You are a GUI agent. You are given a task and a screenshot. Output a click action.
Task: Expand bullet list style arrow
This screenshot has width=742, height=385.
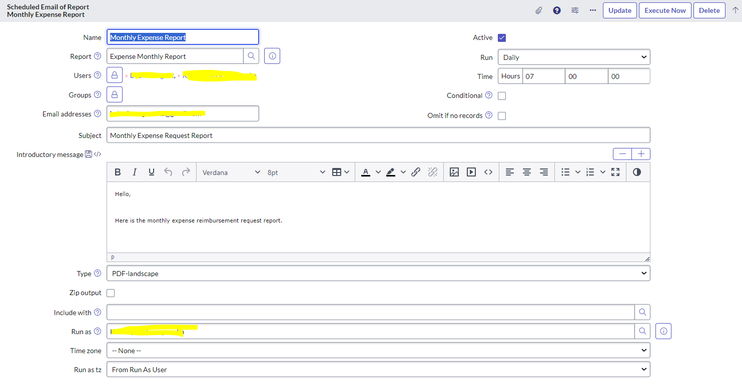point(577,172)
